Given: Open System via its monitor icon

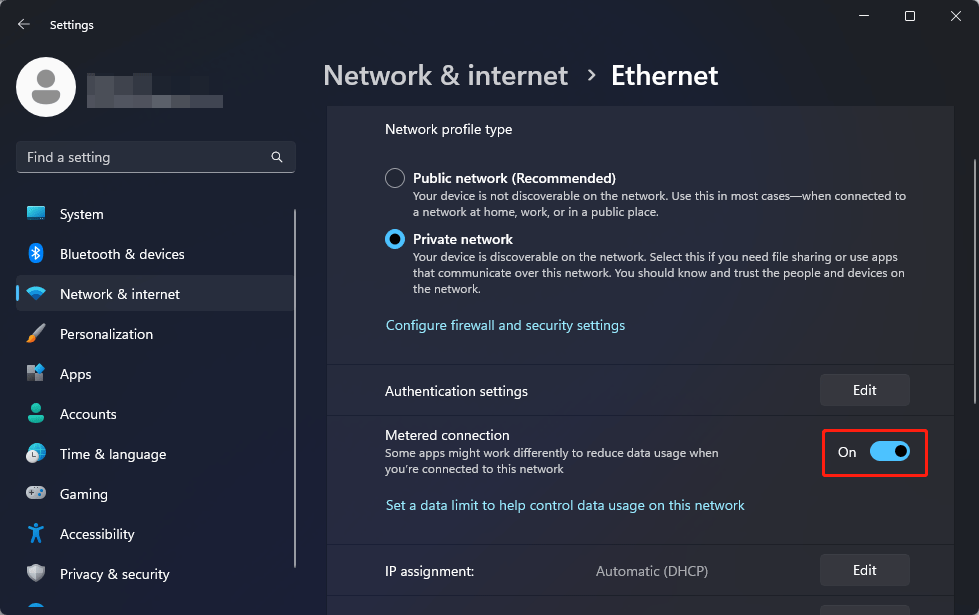Looking at the screenshot, I should [x=36, y=214].
